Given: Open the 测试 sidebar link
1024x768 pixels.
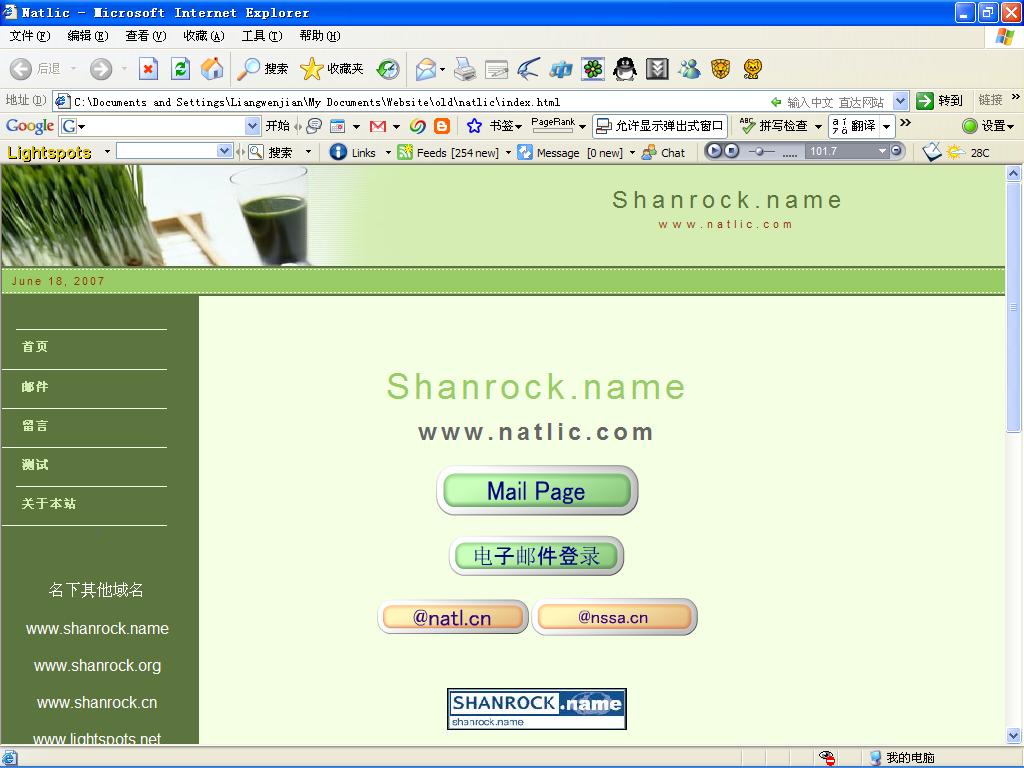Looking at the screenshot, I should (x=35, y=464).
